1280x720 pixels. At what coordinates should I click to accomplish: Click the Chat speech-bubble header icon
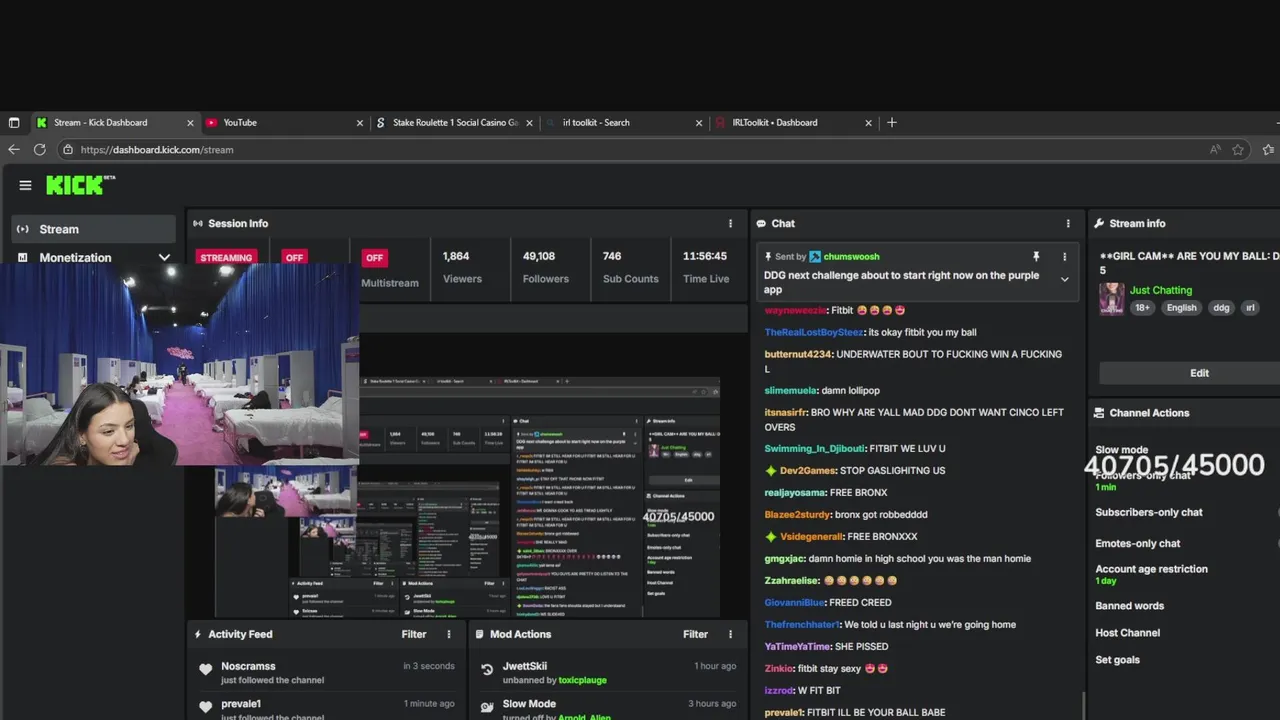pos(761,224)
